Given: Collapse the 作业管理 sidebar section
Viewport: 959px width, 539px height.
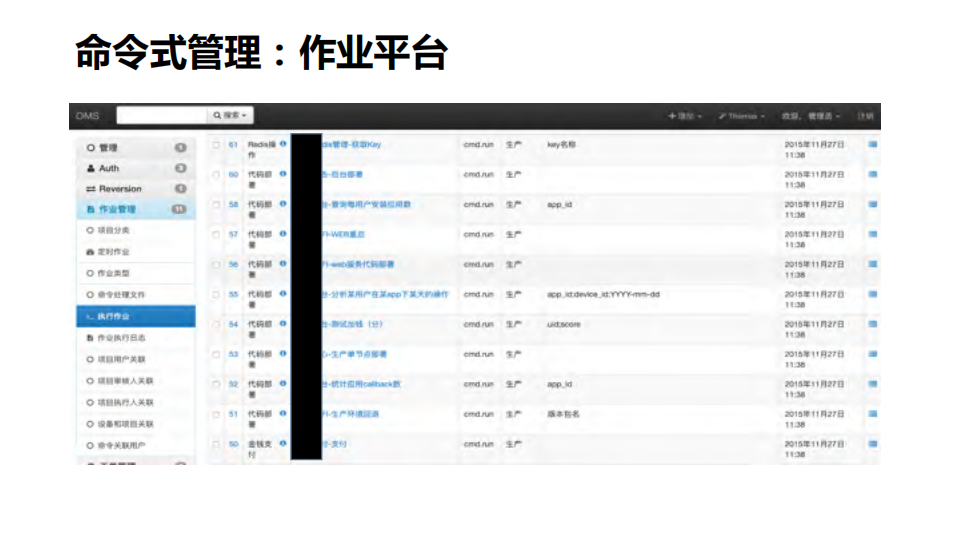Looking at the screenshot, I should tap(136, 209).
